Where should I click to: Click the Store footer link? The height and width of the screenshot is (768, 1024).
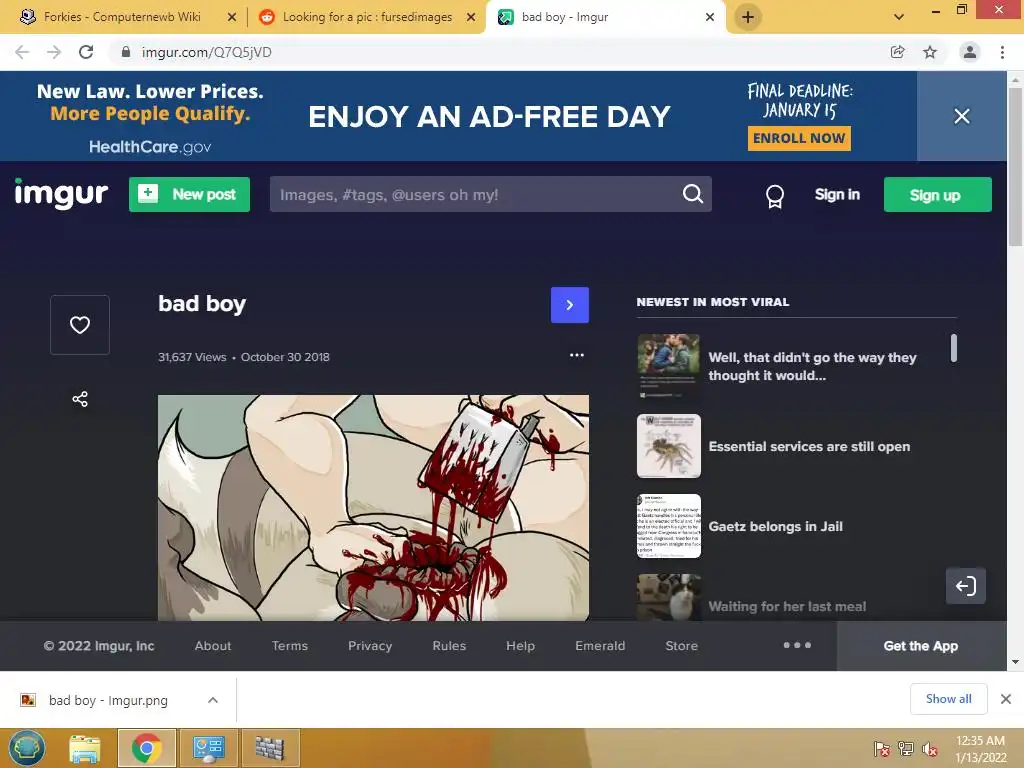[x=681, y=646]
